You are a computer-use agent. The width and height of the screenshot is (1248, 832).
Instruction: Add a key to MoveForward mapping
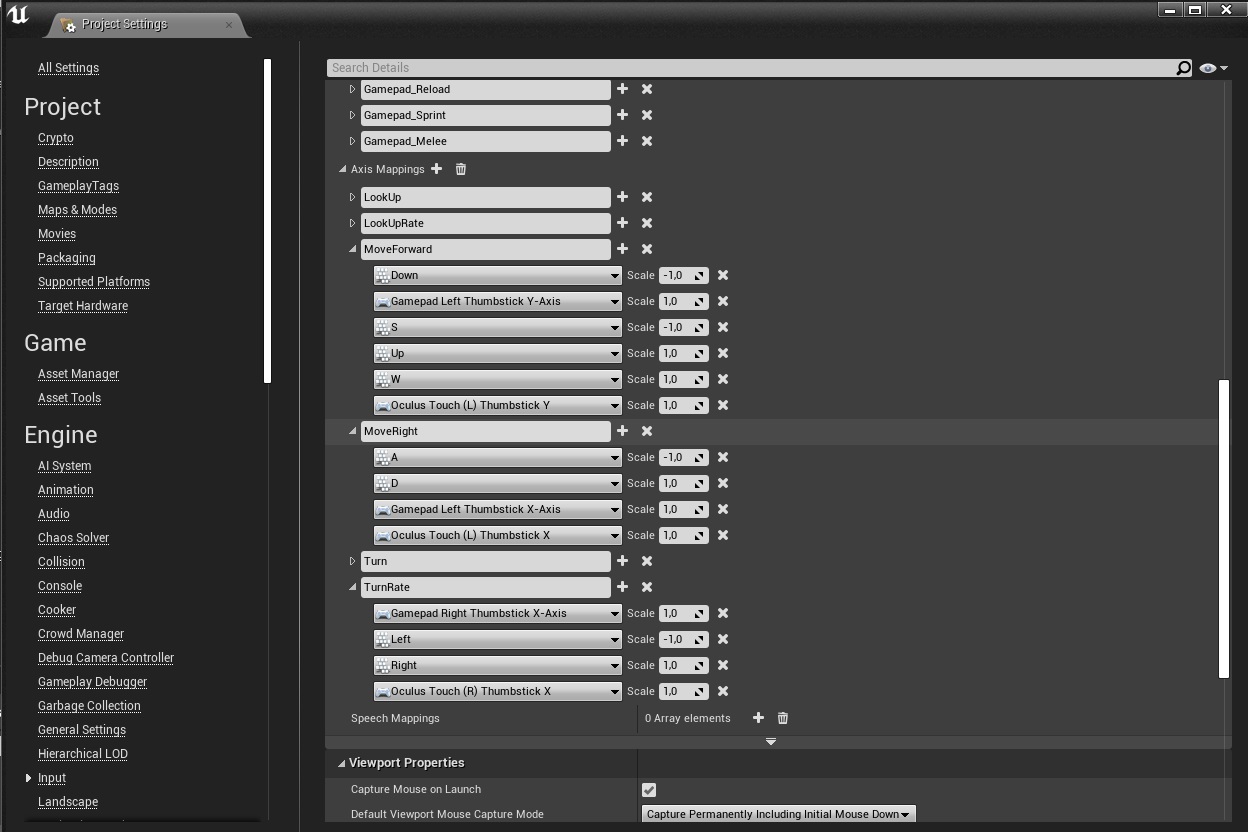pos(622,249)
